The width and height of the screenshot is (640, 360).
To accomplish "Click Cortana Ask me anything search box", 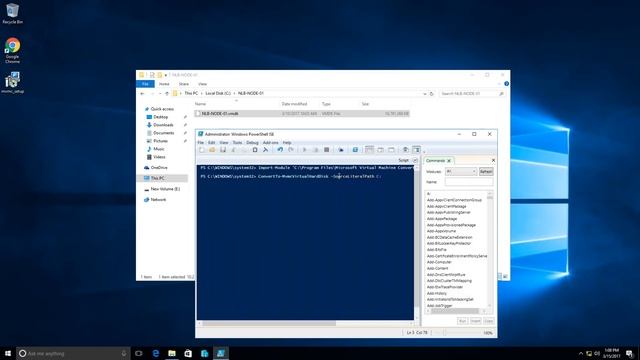I will pyautogui.click(x=73, y=353).
